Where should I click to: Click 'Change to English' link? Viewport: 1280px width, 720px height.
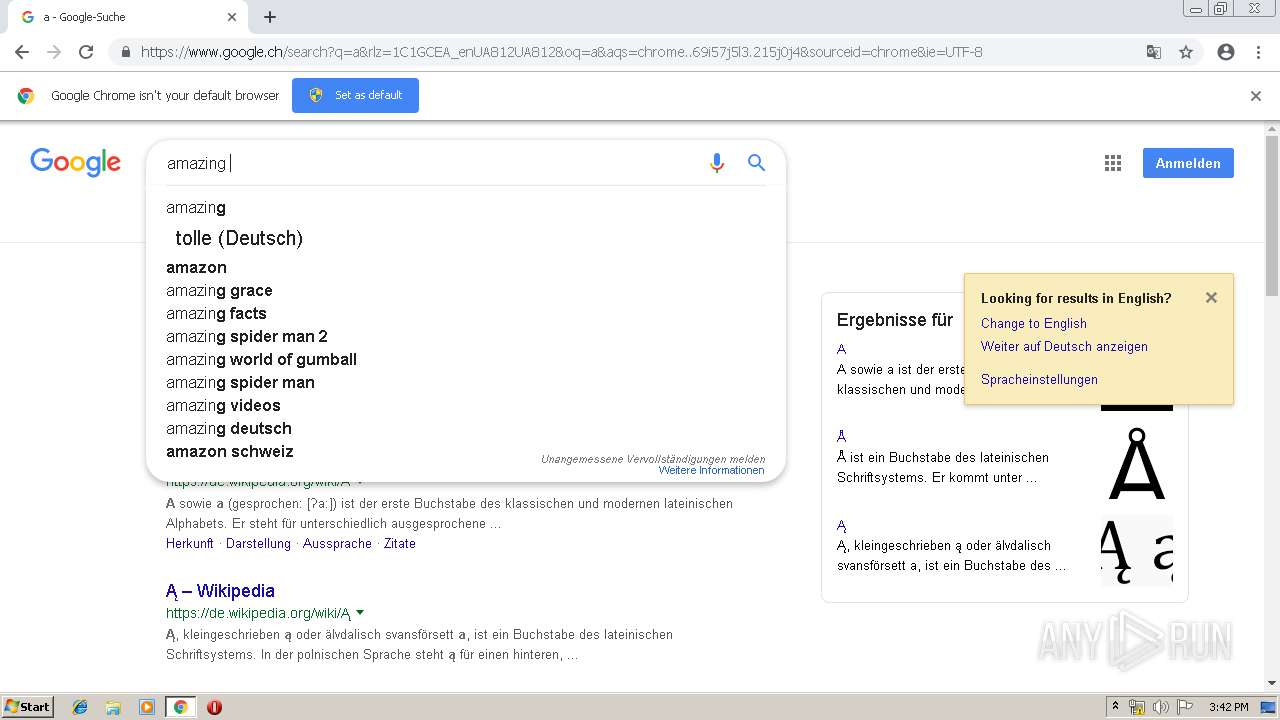1033,323
